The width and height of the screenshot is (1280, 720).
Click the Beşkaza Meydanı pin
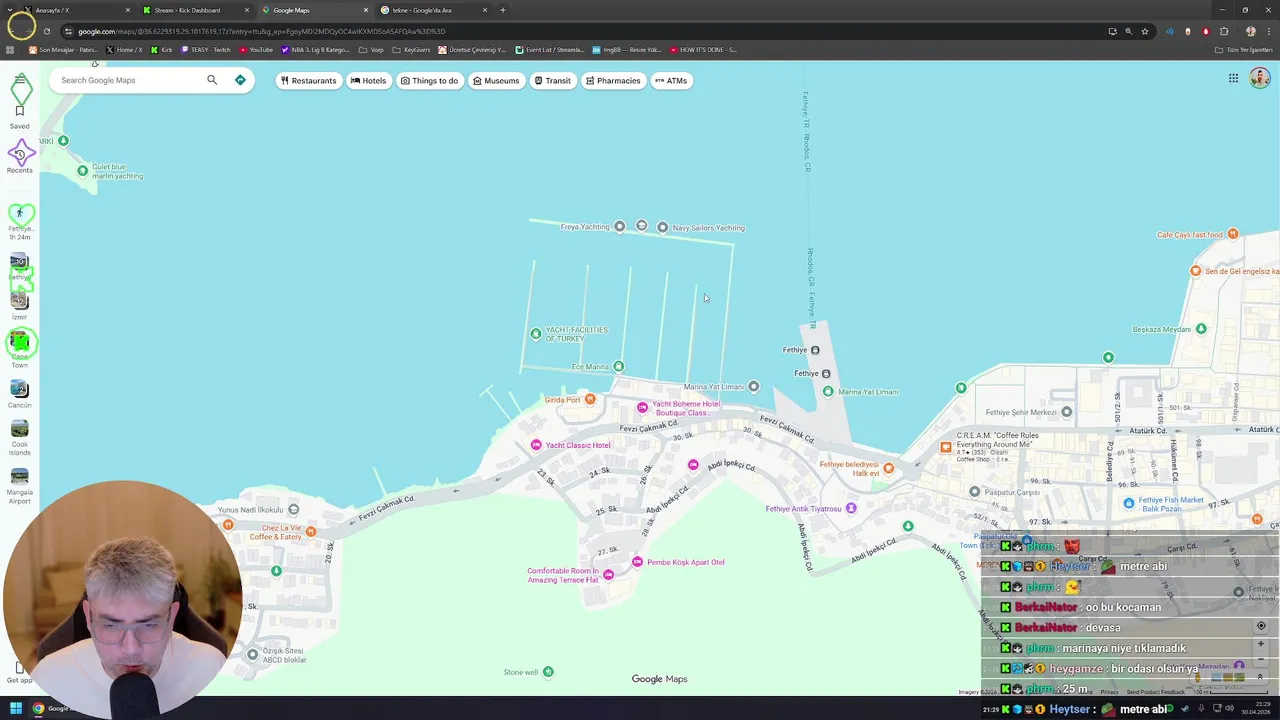(1201, 329)
